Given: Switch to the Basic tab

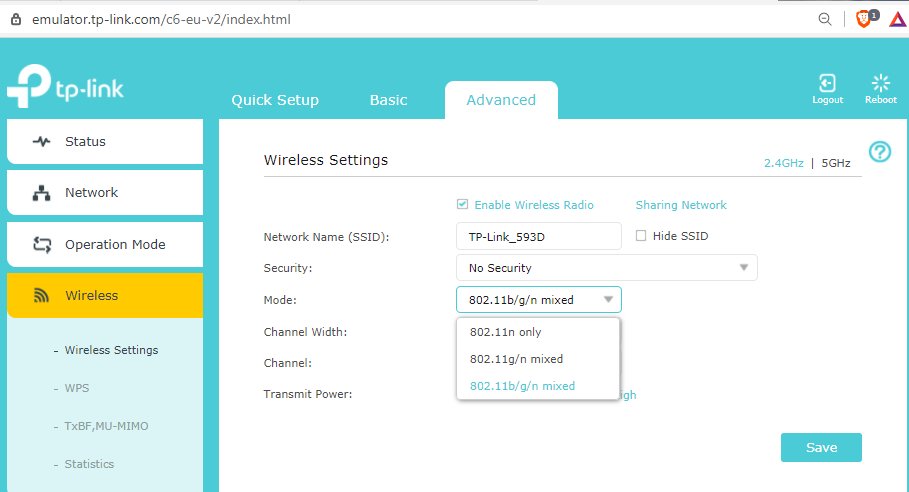Looking at the screenshot, I should click(388, 100).
